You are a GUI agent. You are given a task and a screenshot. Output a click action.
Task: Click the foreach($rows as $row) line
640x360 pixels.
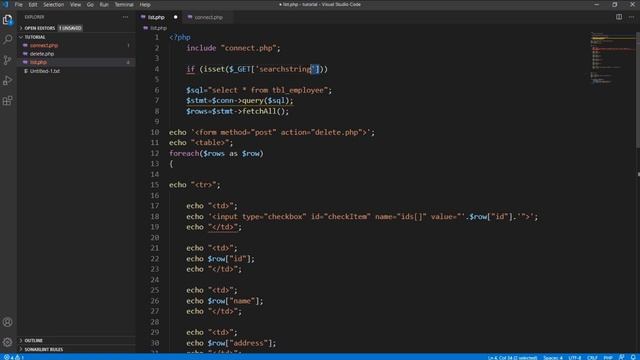pyautogui.click(x=216, y=153)
